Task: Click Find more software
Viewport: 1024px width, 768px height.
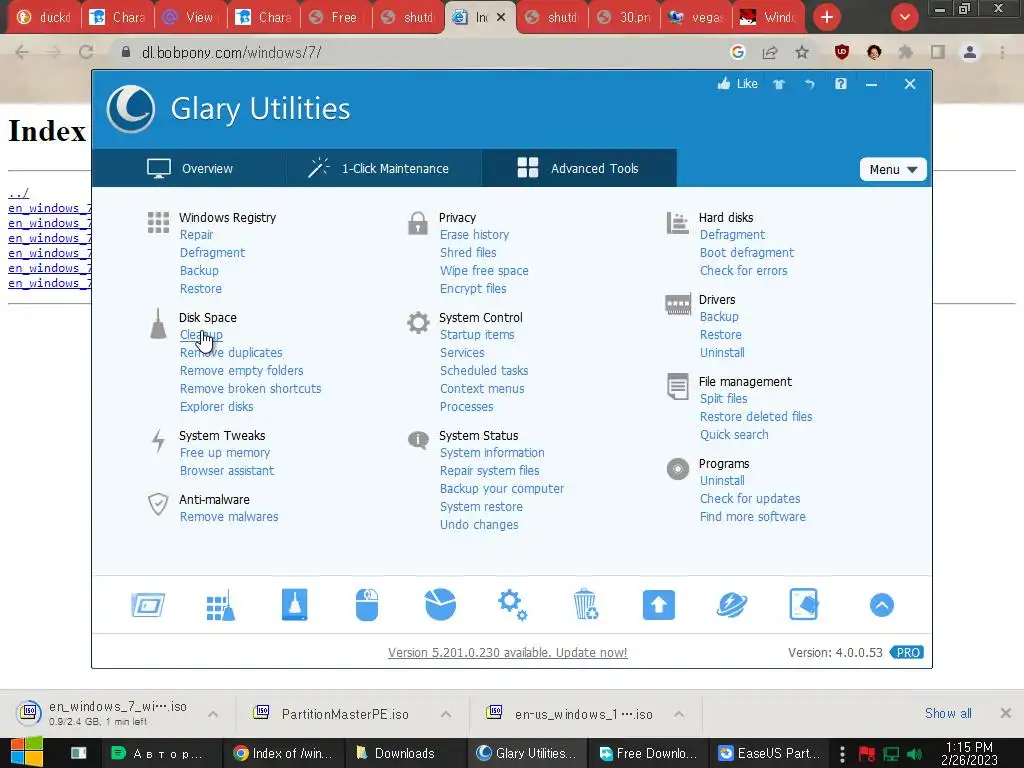Action: tap(752, 517)
